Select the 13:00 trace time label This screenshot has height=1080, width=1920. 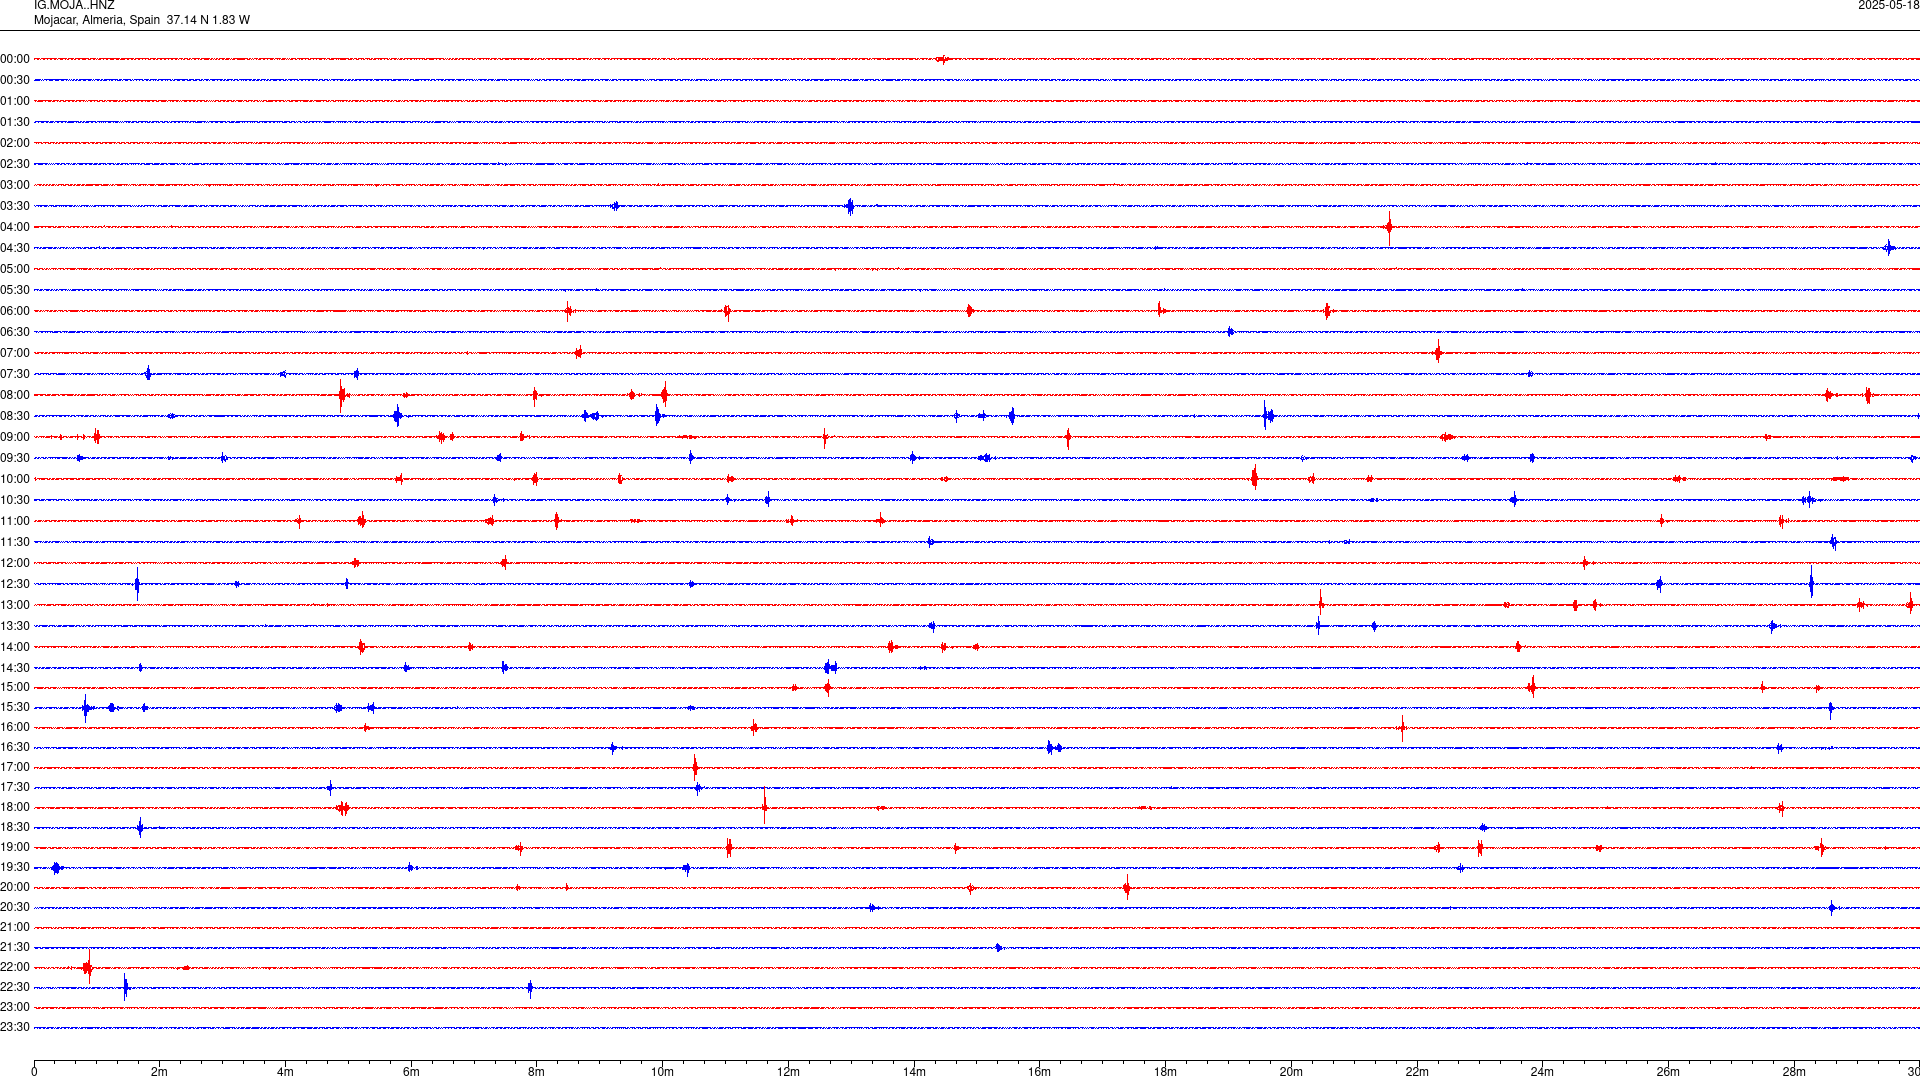click(15, 605)
